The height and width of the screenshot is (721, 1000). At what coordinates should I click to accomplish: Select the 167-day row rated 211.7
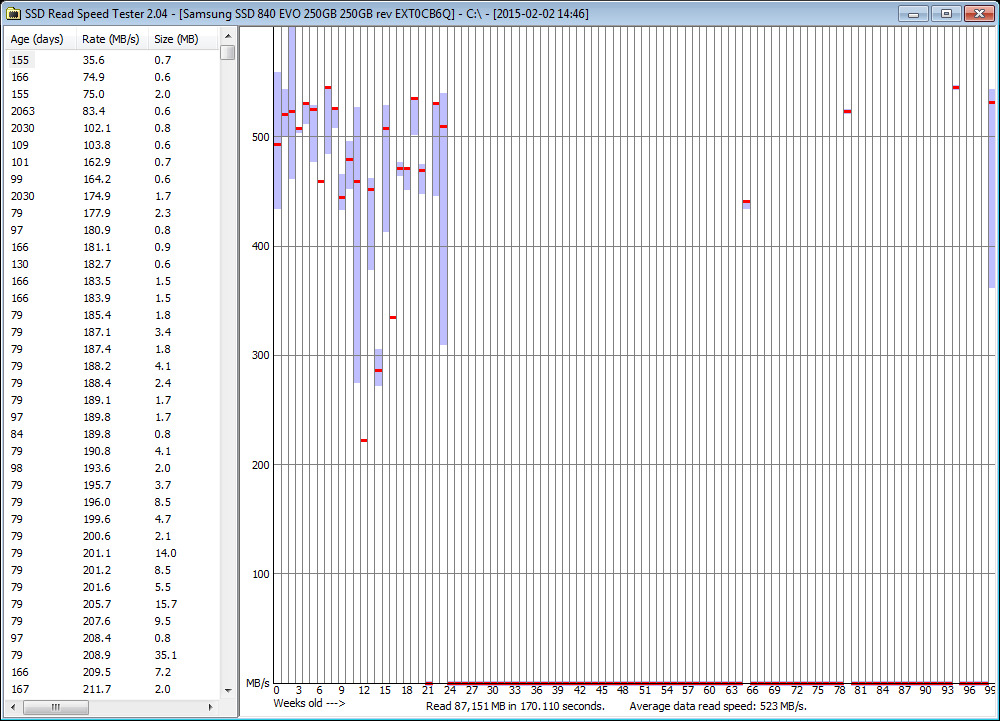pos(112,689)
